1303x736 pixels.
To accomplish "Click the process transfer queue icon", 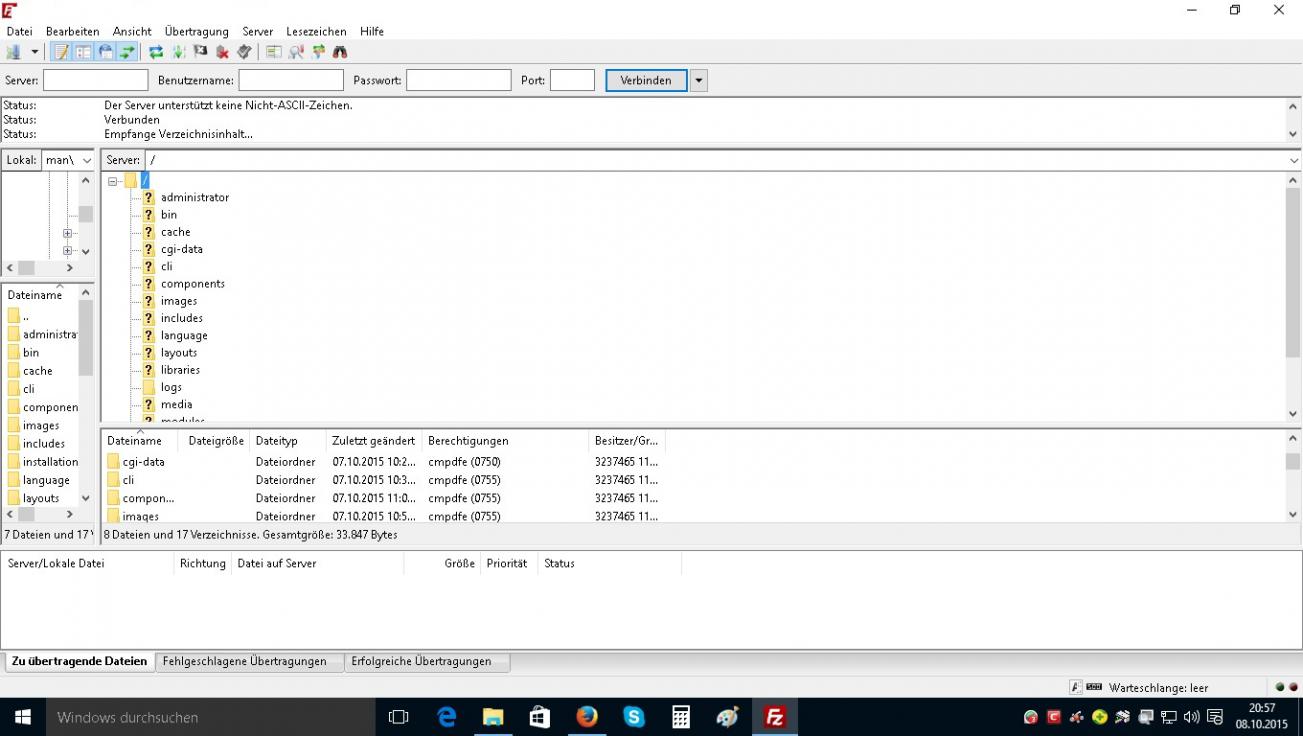I will 178,52.
